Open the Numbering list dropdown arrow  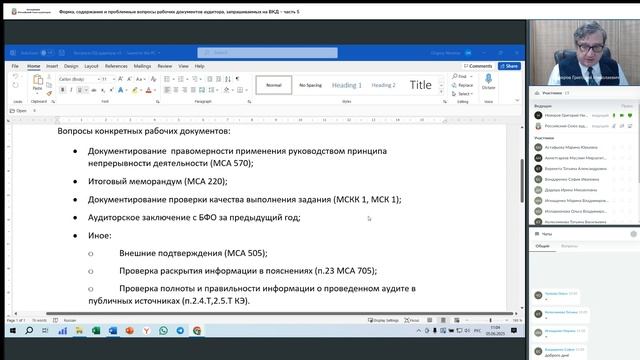coord(187,79)
